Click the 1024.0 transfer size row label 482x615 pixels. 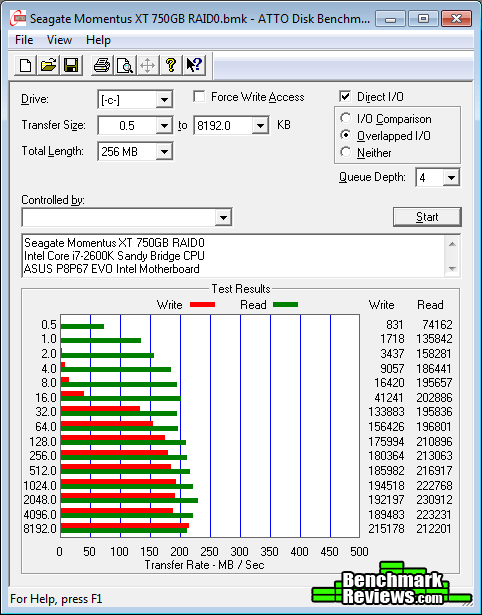pyautogui.click(x=40, y=486)
